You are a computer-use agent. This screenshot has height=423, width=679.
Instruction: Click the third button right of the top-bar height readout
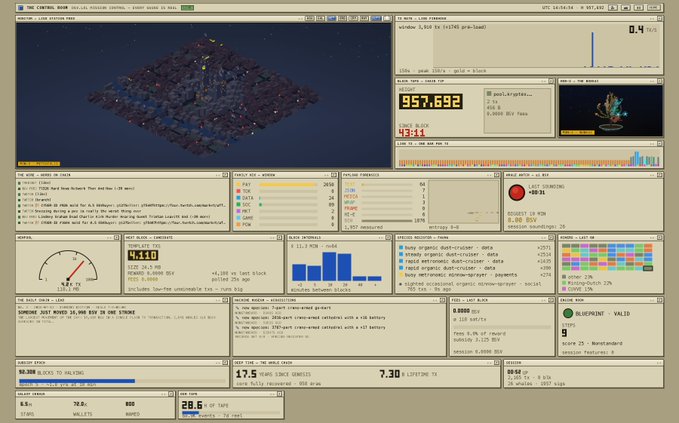tap(639, 8)
